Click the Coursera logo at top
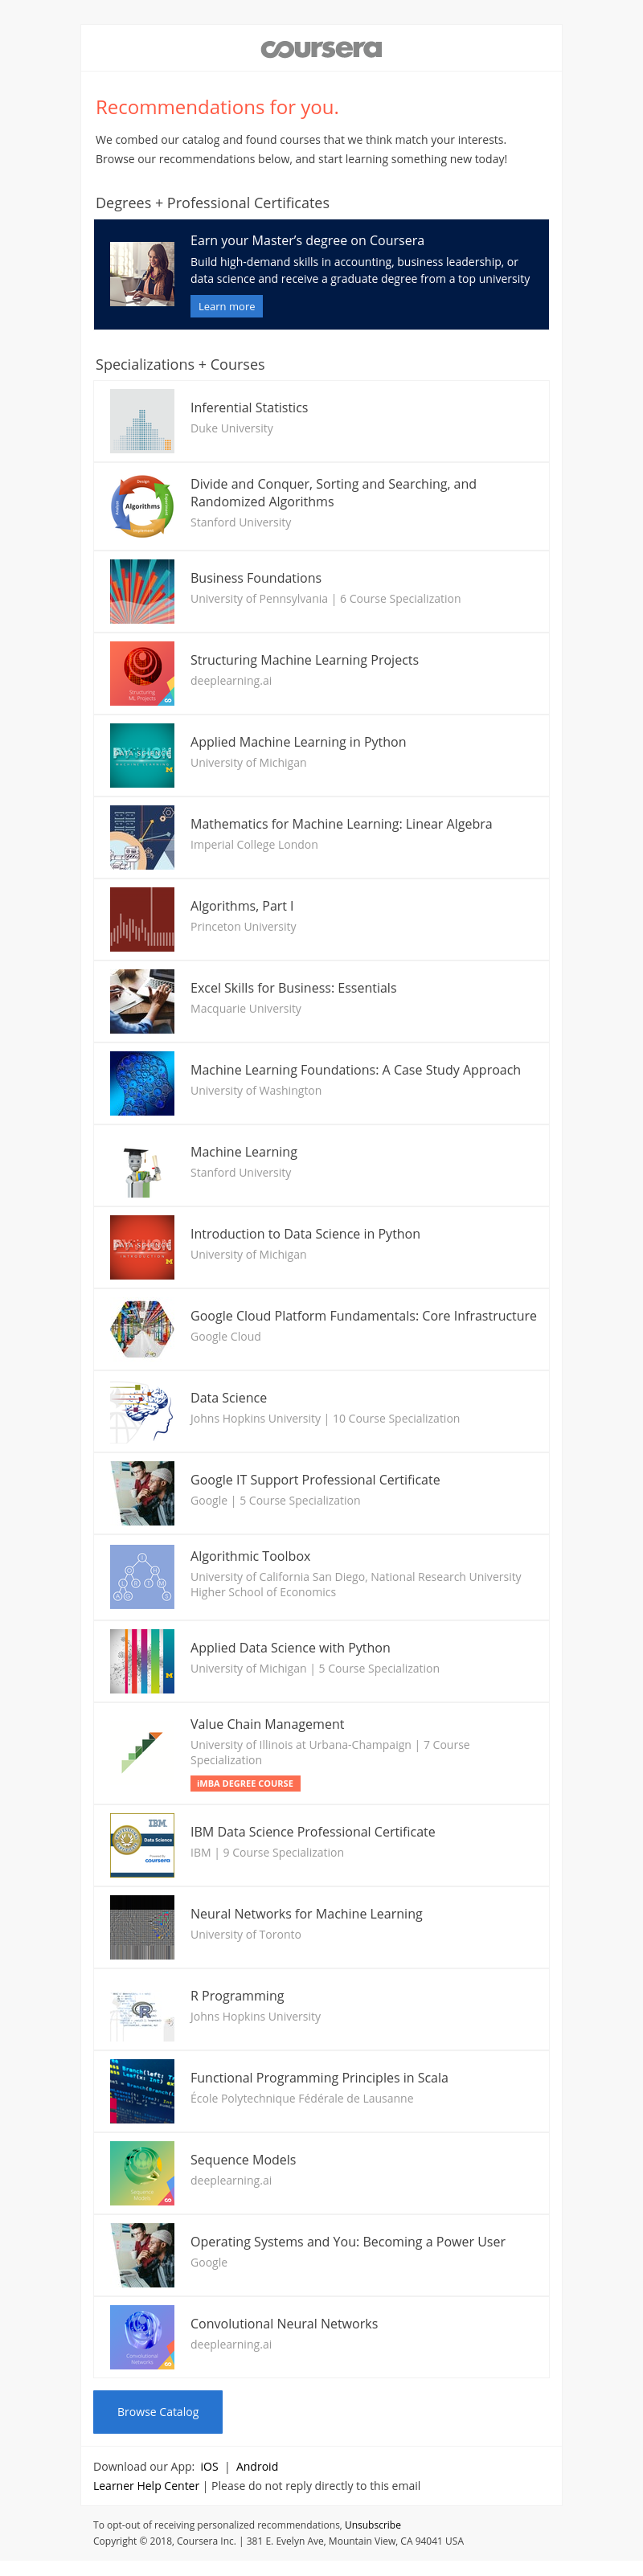This screenshot has height=2576, width=643. 321,49
